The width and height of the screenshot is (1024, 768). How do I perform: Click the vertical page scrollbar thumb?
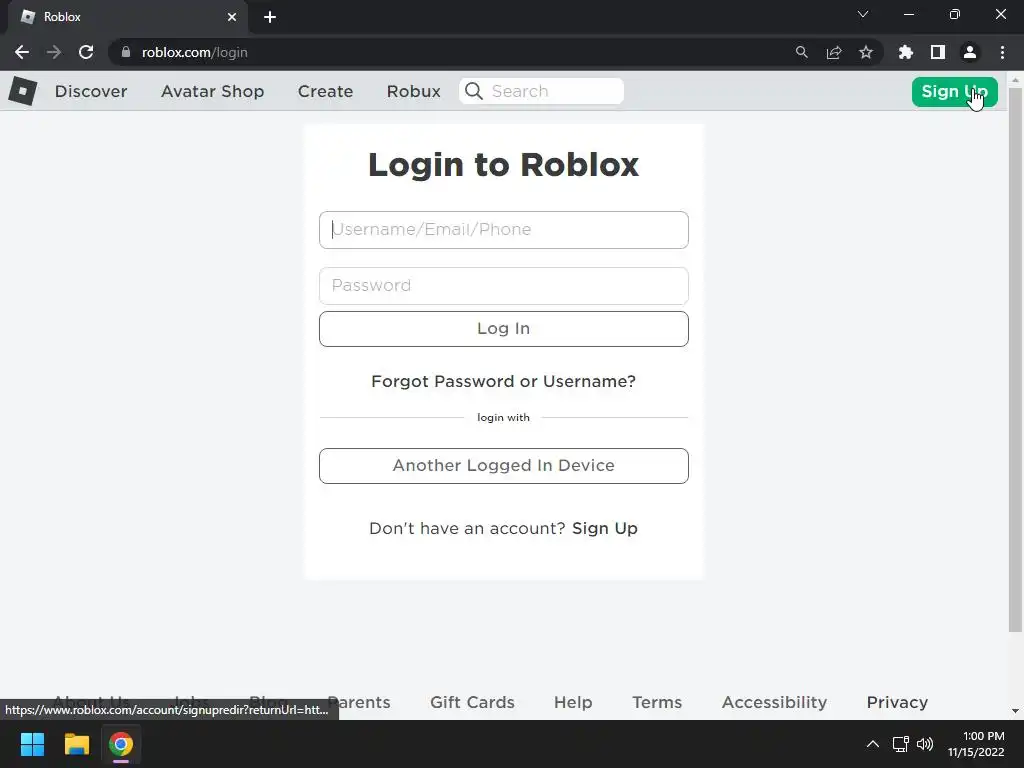pos(1015,360)
